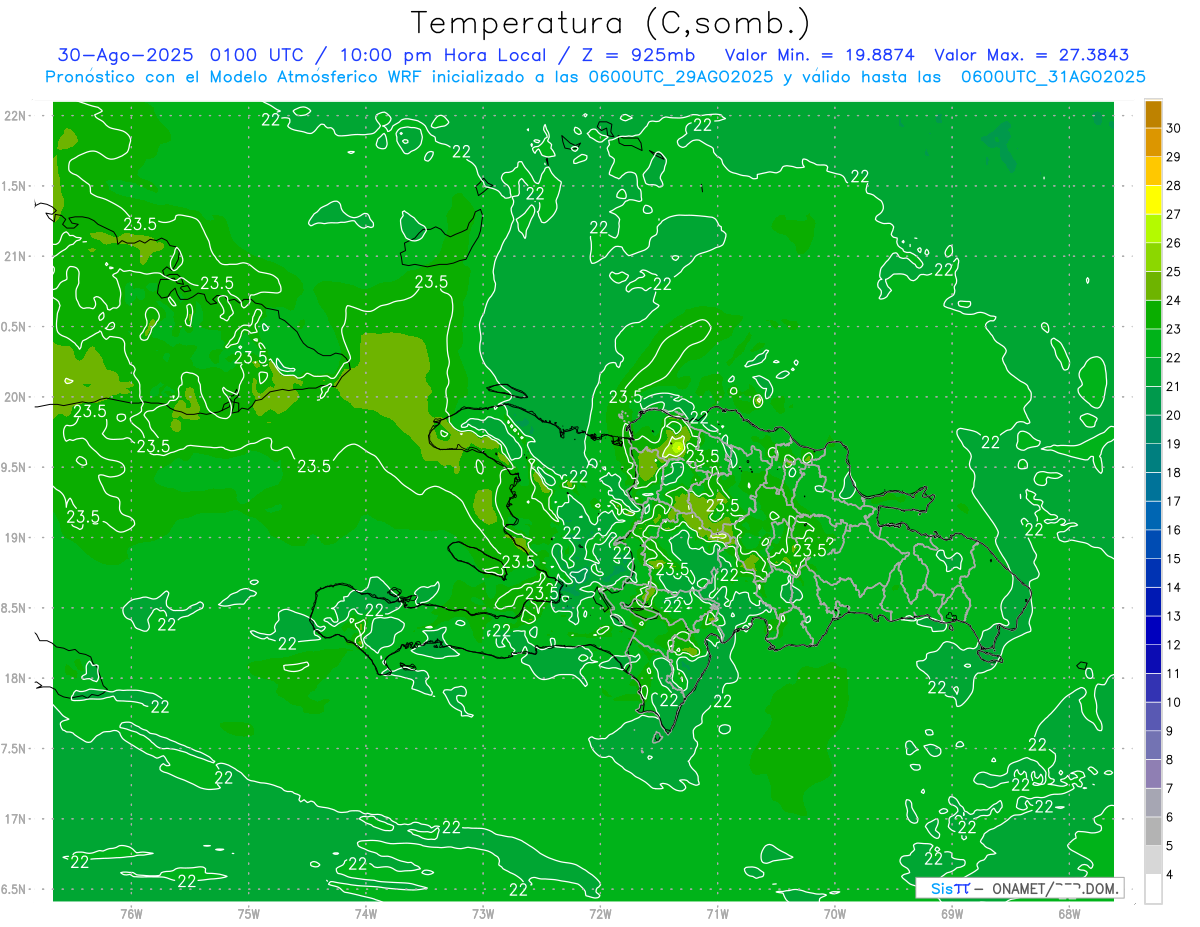
Task: Click the "22N" latitude axis label
Action: (x=17, y=115)
